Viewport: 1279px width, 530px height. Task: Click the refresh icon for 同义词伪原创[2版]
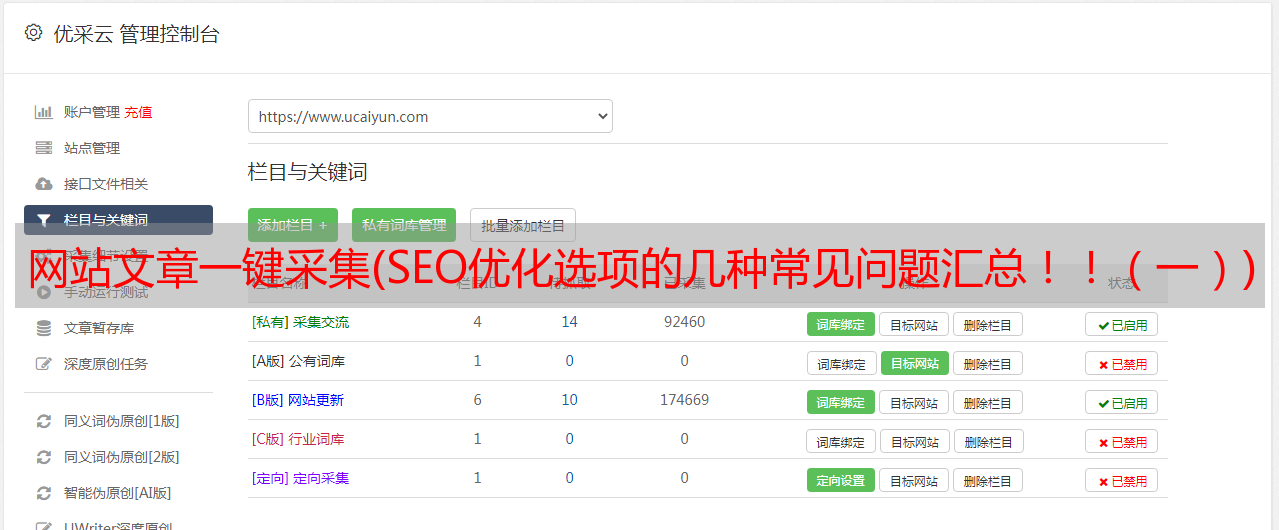pos(44,457)
